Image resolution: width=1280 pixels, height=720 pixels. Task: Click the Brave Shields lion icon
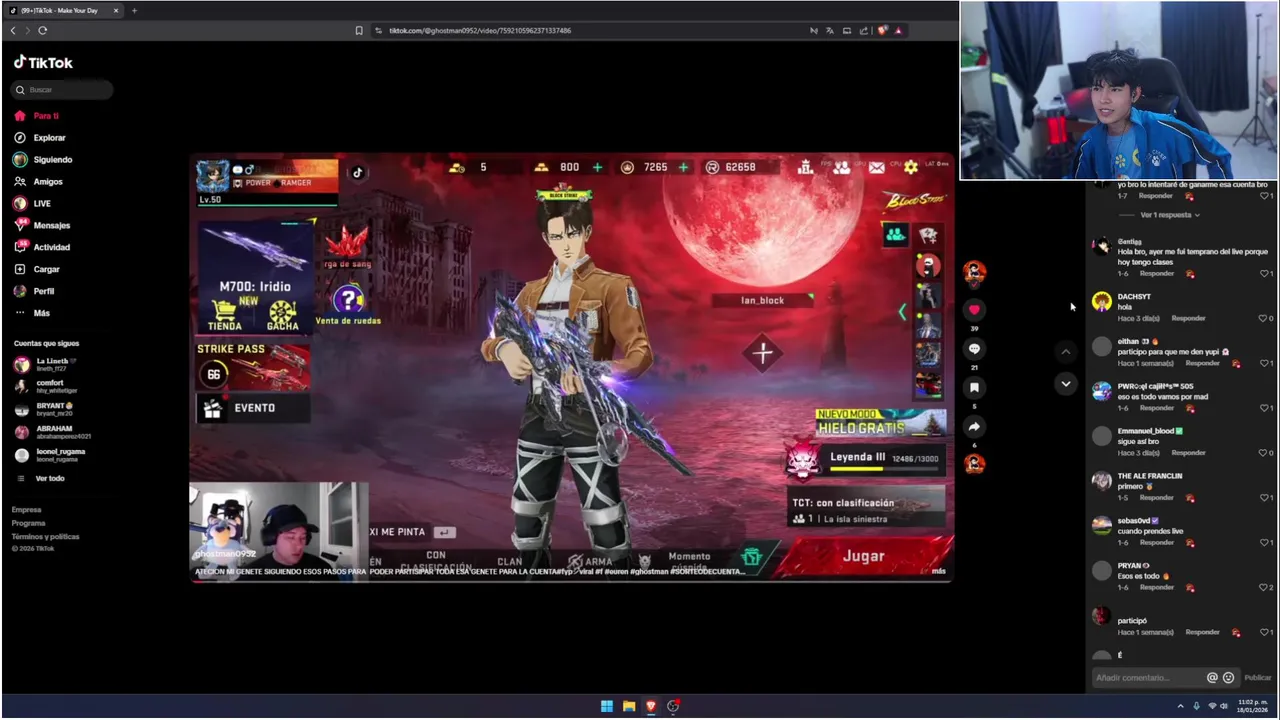[882, 31]
